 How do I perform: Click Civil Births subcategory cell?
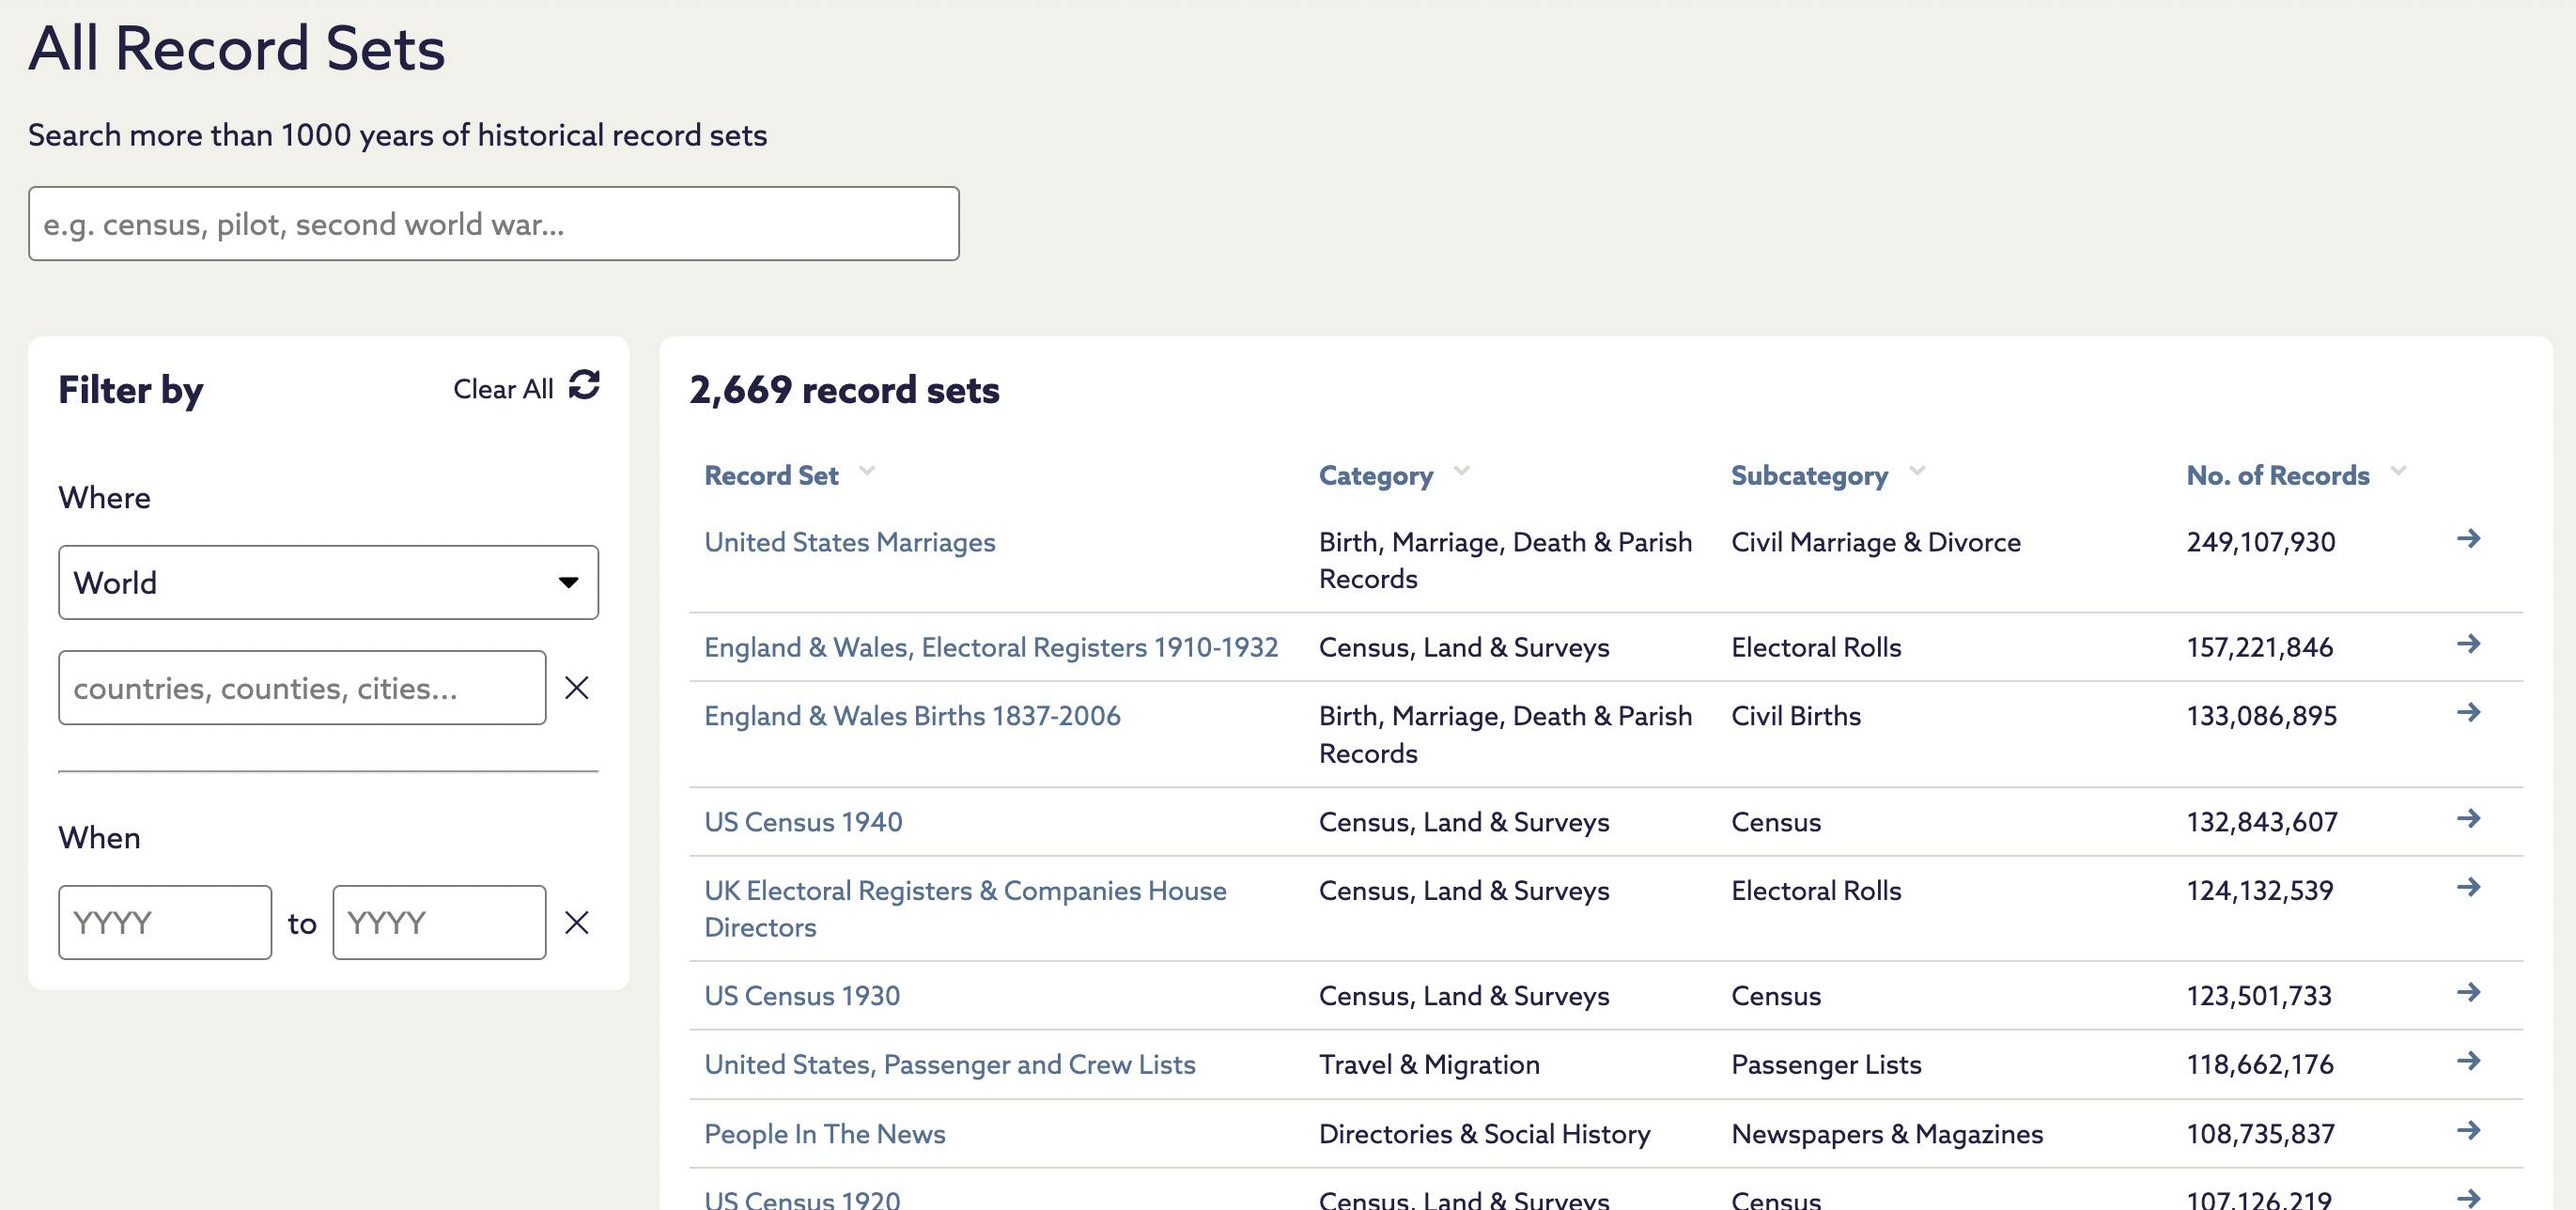pos(1795,716)
